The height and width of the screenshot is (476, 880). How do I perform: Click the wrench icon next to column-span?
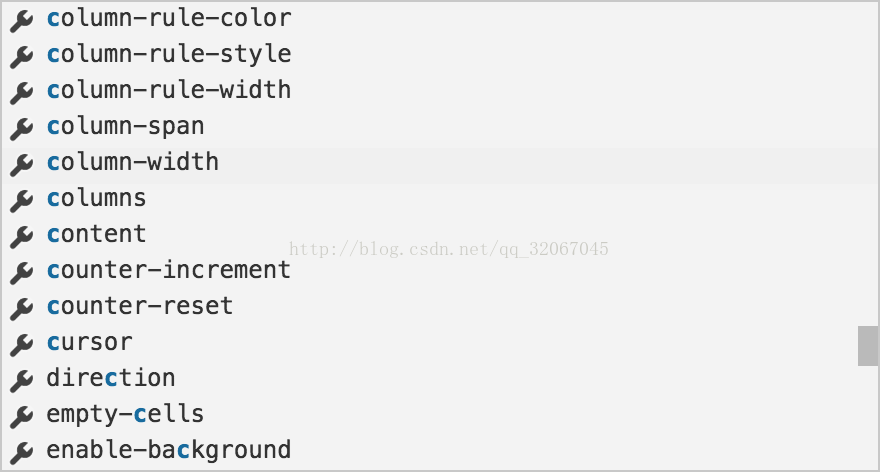(21, 129)
